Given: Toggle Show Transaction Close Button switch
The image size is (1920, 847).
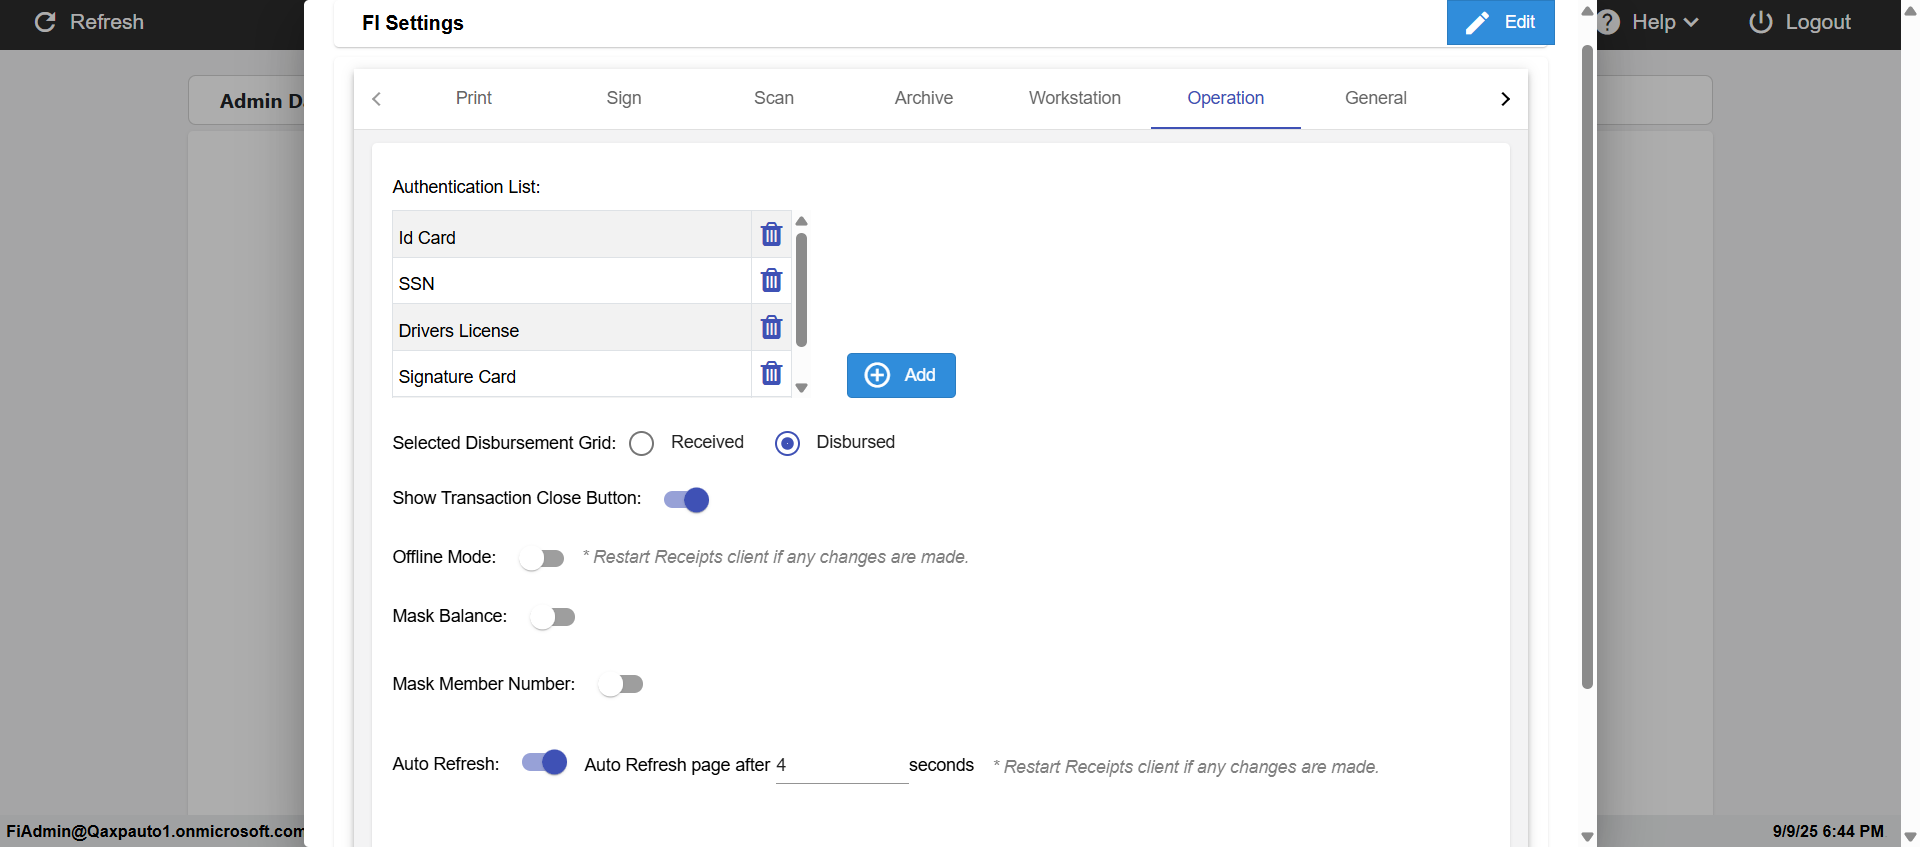Looking at the screenshot, I should 687,499.
